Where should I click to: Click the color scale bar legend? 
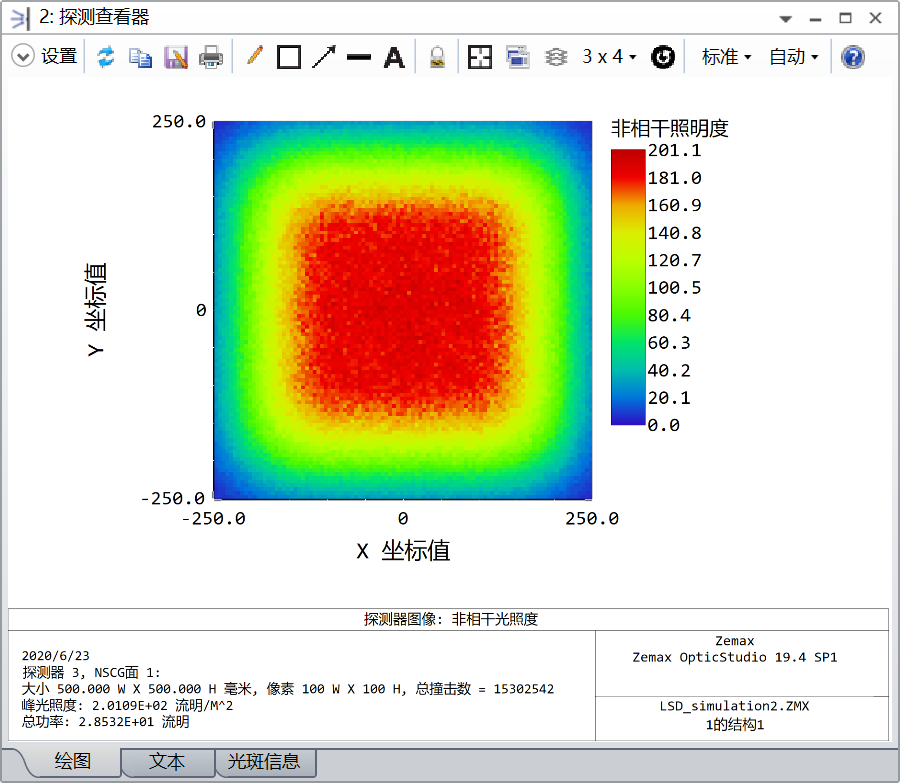pos(628,287)
